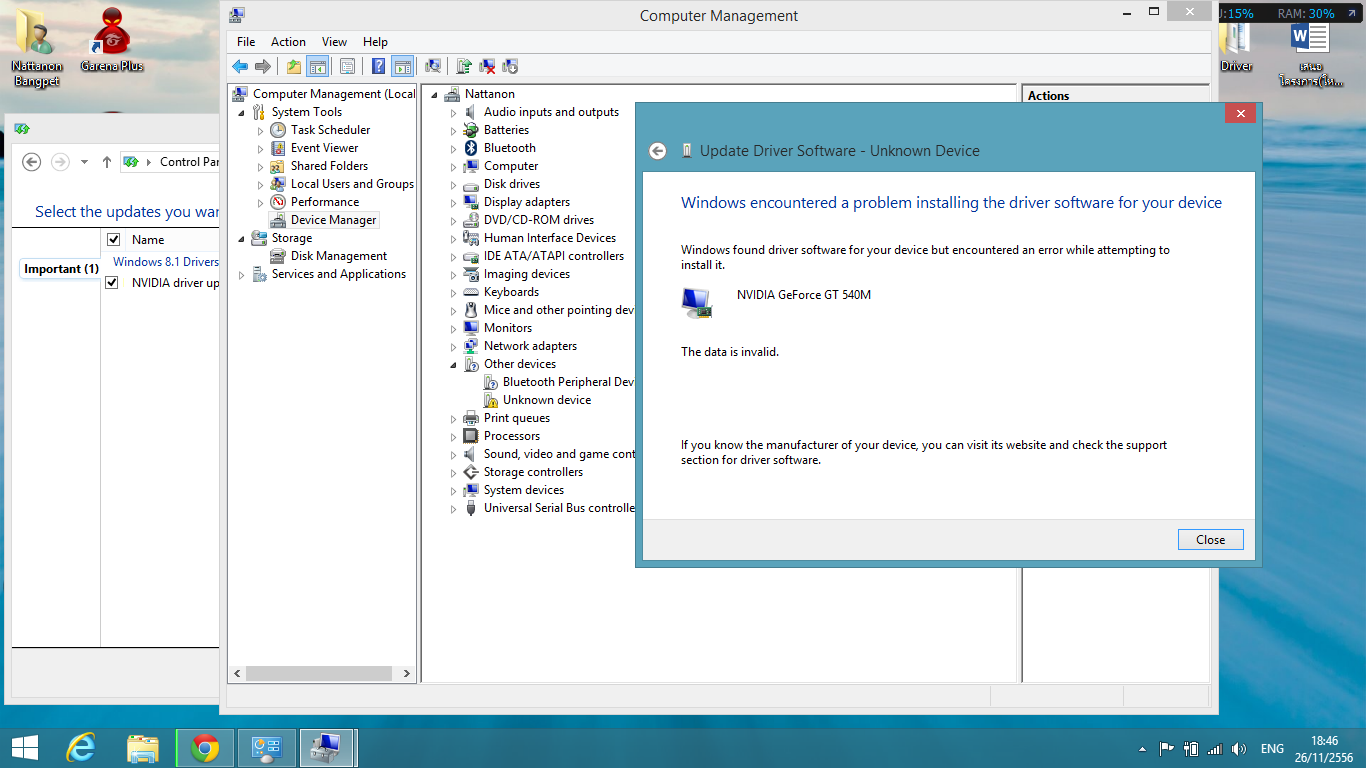This screenshot has height=768, width=1366.
Task: Click the Up arrow in Control Panel window
Action: [x=107, y=162]
